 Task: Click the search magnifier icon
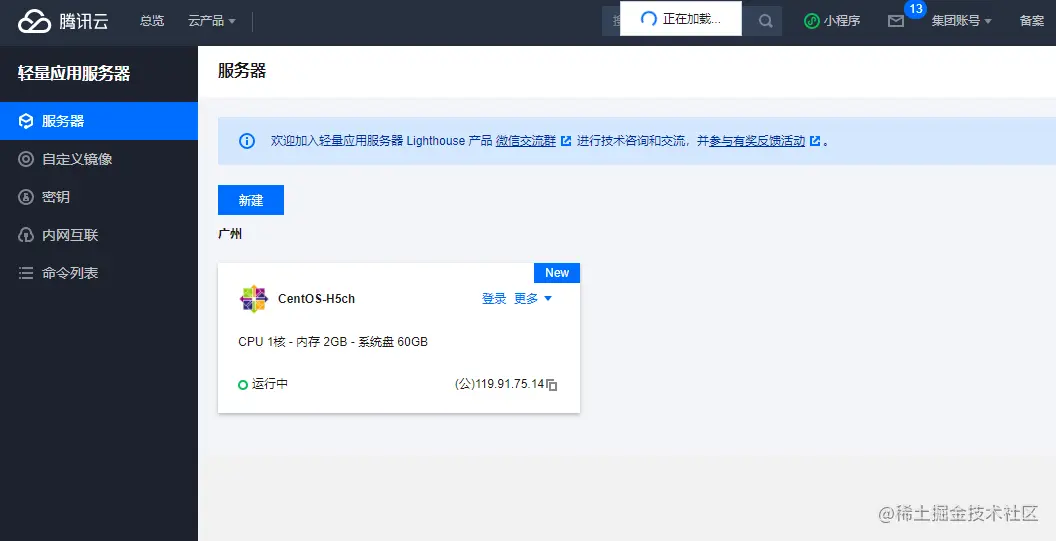(x=765, y=21)
